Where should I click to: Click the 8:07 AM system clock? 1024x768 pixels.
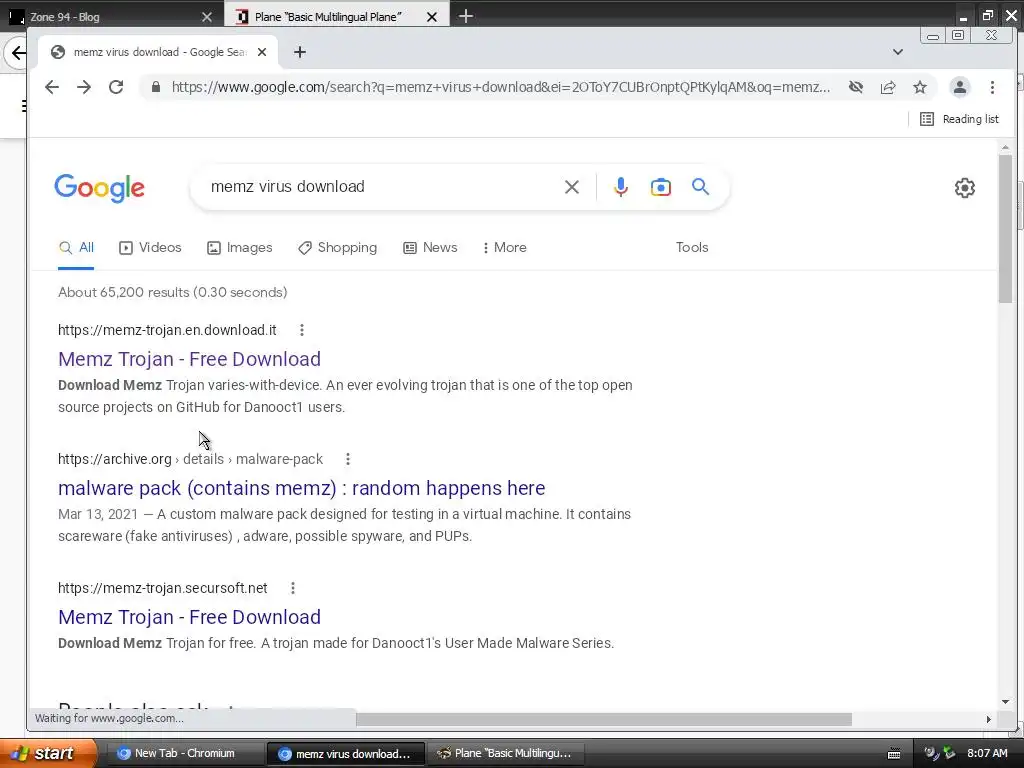987,753
